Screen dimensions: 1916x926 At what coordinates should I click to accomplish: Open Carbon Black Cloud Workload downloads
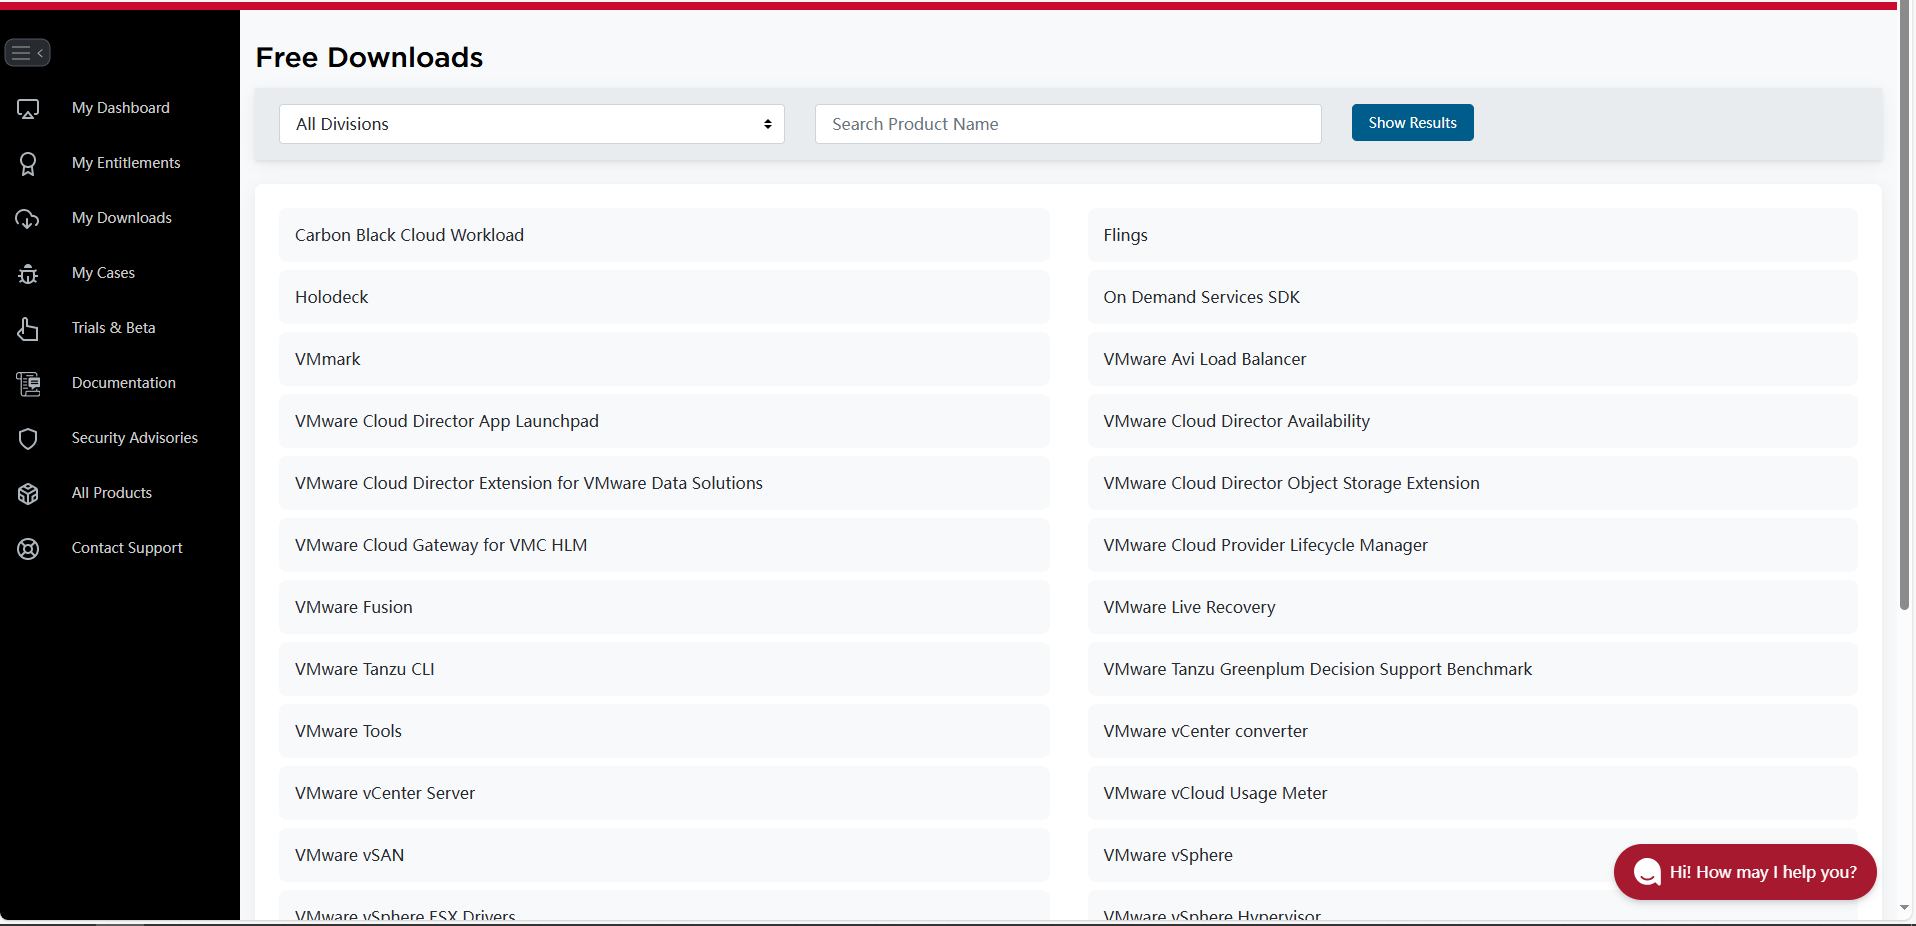[664, 235]
